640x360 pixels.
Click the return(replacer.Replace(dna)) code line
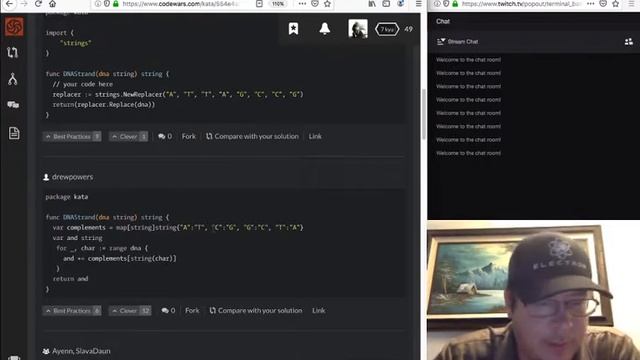[104, 104]
